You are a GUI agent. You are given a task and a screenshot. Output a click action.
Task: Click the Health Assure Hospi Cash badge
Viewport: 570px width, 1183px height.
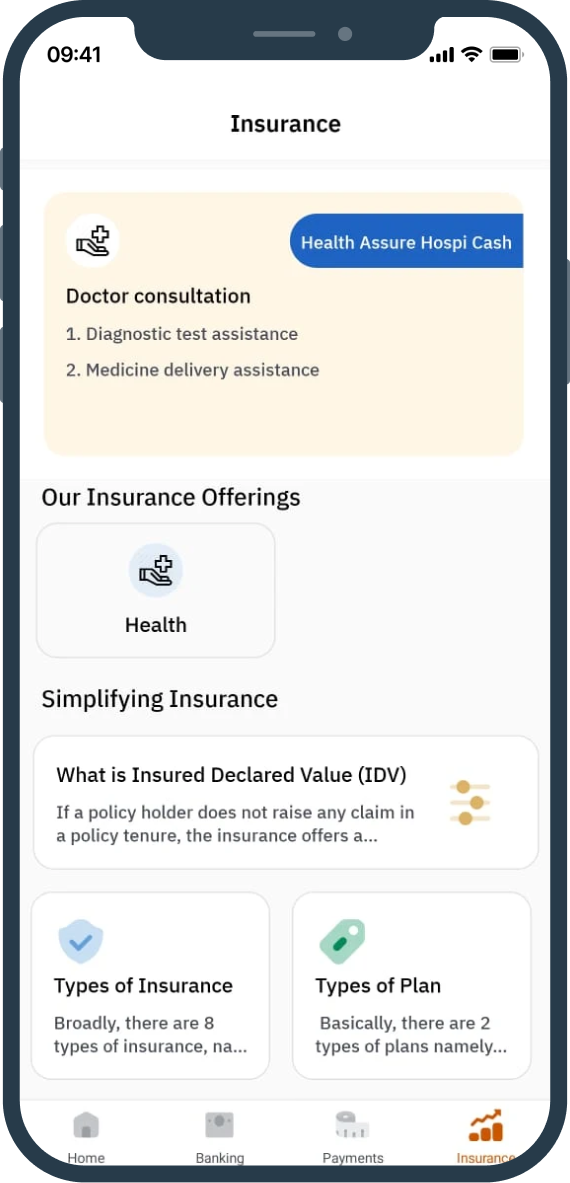(x=406, y=241)
